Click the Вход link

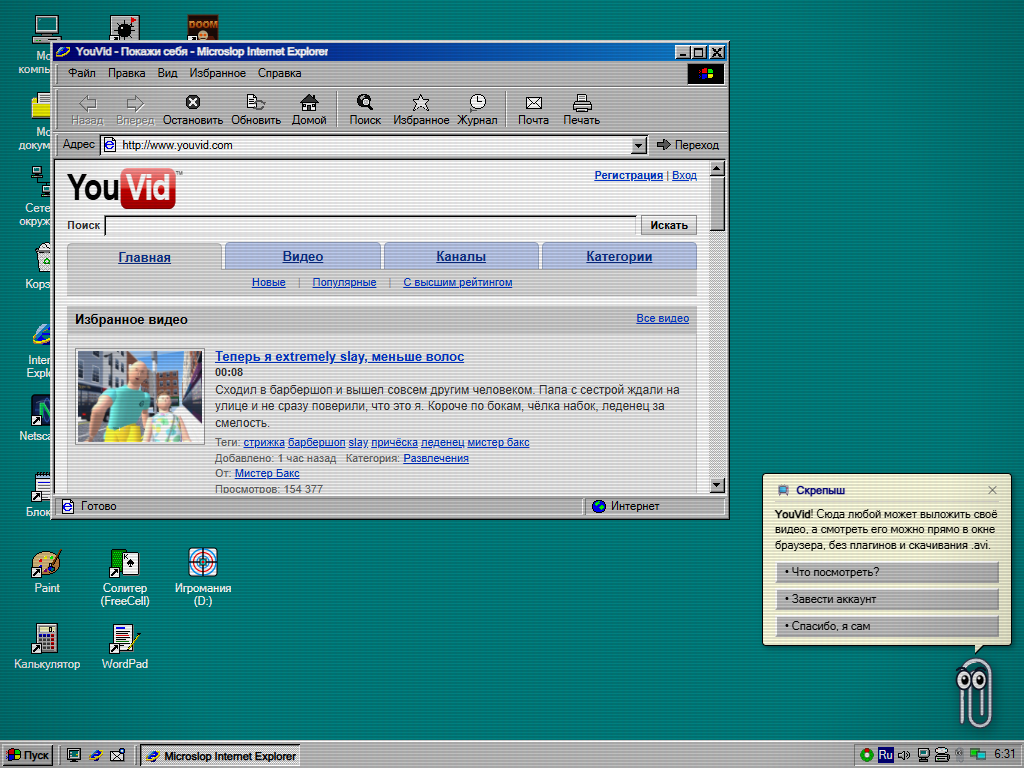[684, 175]
